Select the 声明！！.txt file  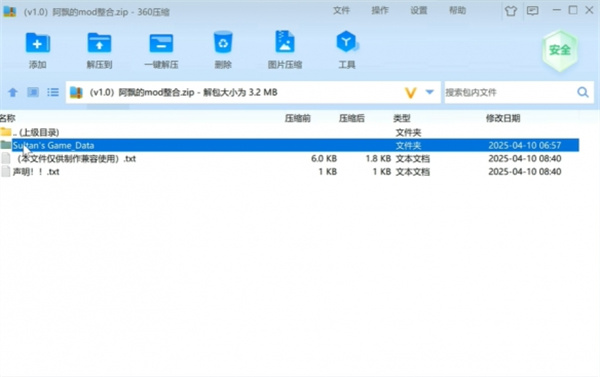pos(289,171)
